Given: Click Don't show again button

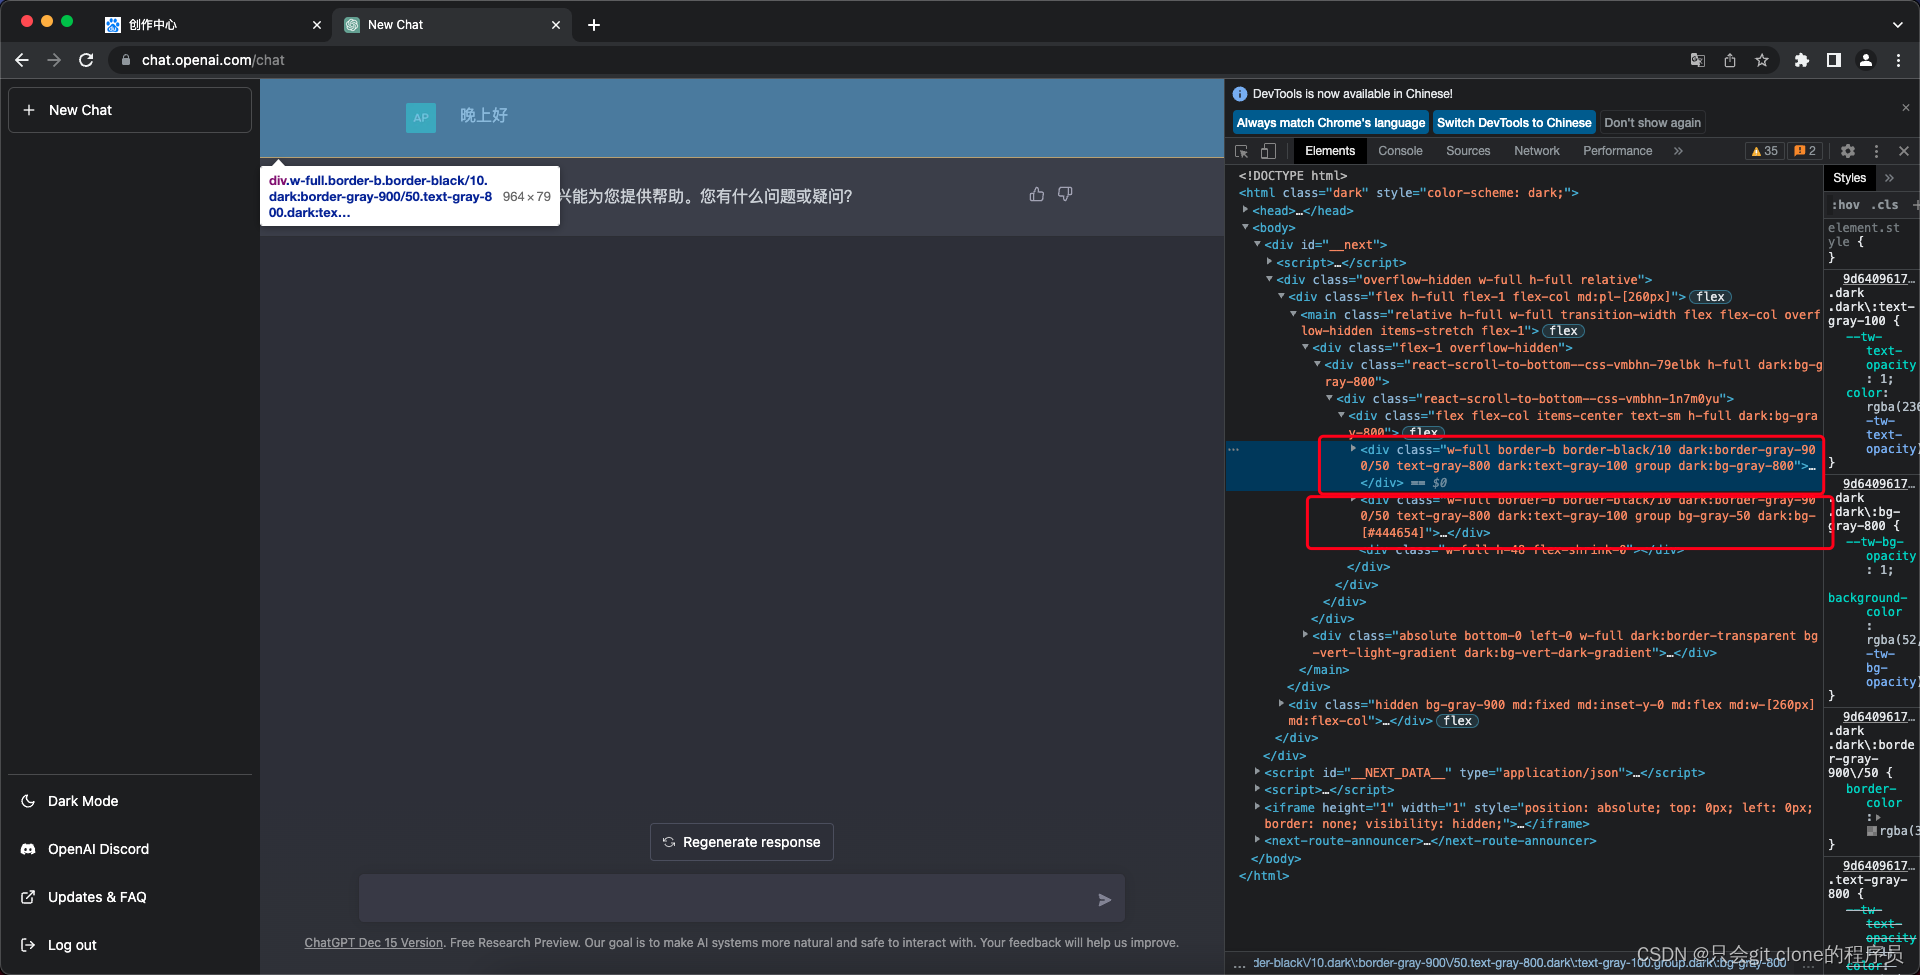Looking at the screenshot, I should [1652, 123].
